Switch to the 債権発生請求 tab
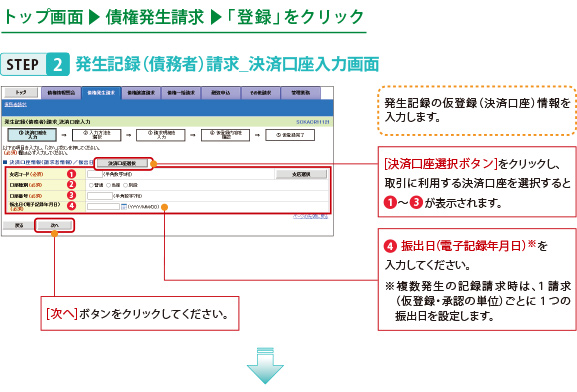The width and height of the screenshot is (577, 392). (x=101, y=93)
